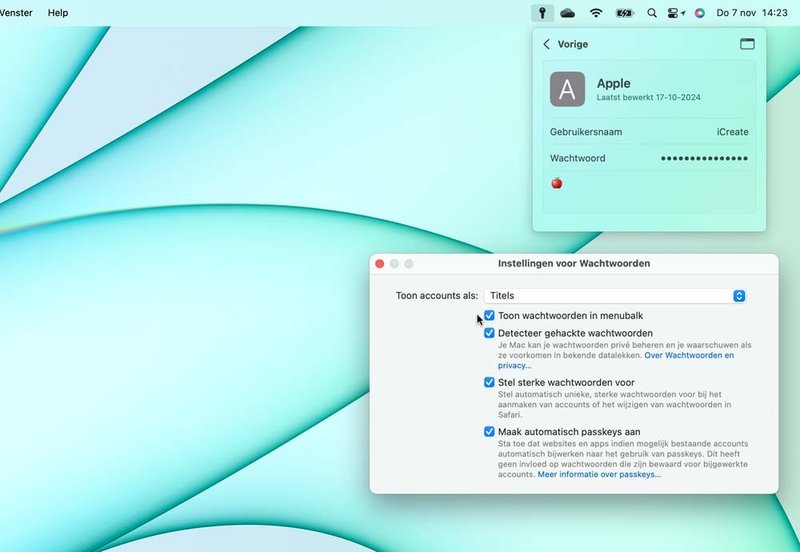The width and height of the screenshot is (800, 552).
Task: Click the Gebruikersnaam label
Action: pyautogui.click(x=586, y=132)
